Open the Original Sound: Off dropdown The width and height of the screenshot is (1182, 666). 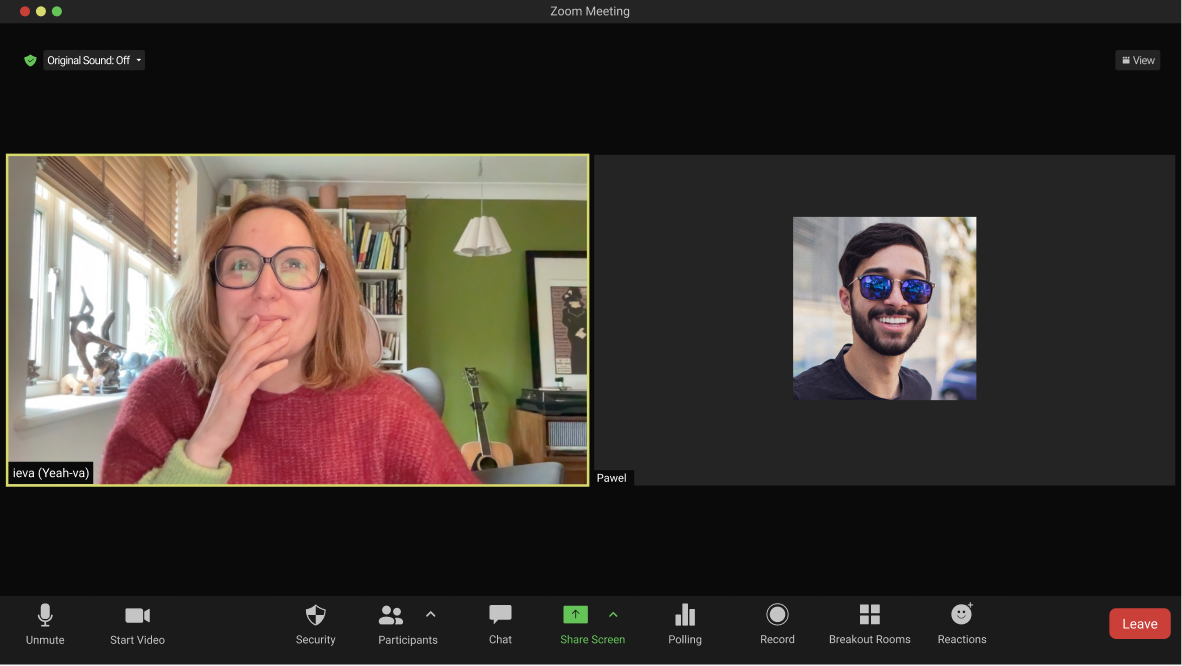point(93,60)
